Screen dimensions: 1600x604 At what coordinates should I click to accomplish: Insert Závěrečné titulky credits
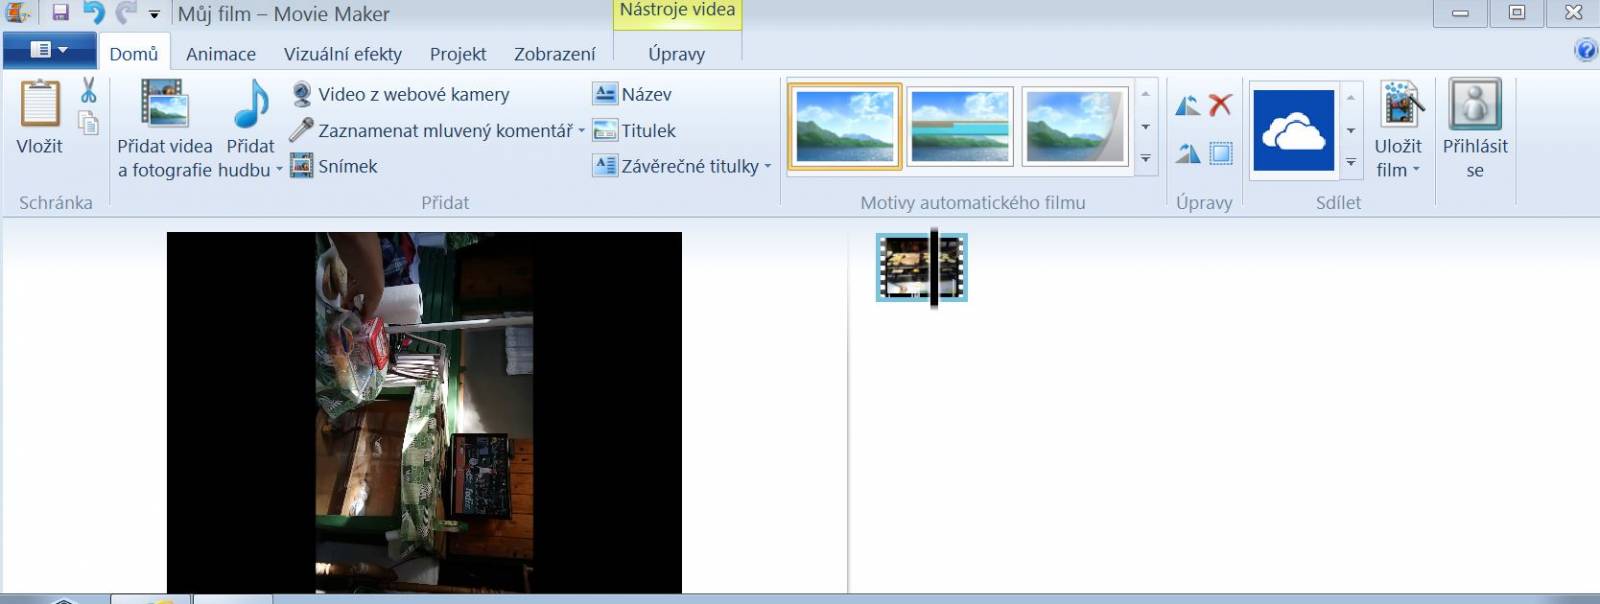tap(682, 166)
